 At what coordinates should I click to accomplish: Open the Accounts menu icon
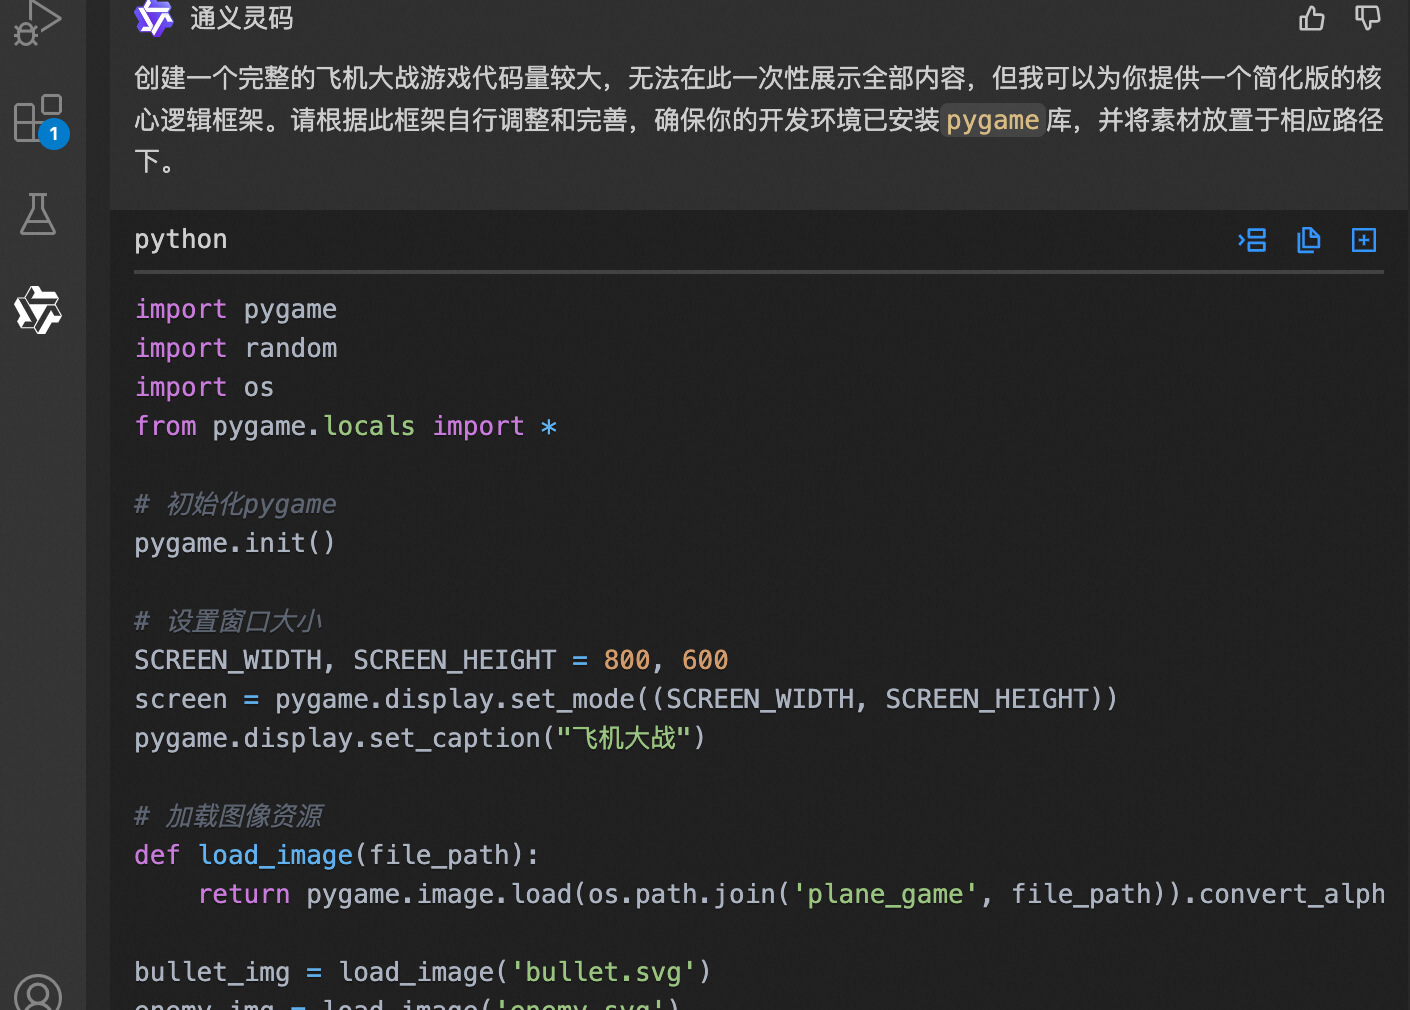pos(38,994)
